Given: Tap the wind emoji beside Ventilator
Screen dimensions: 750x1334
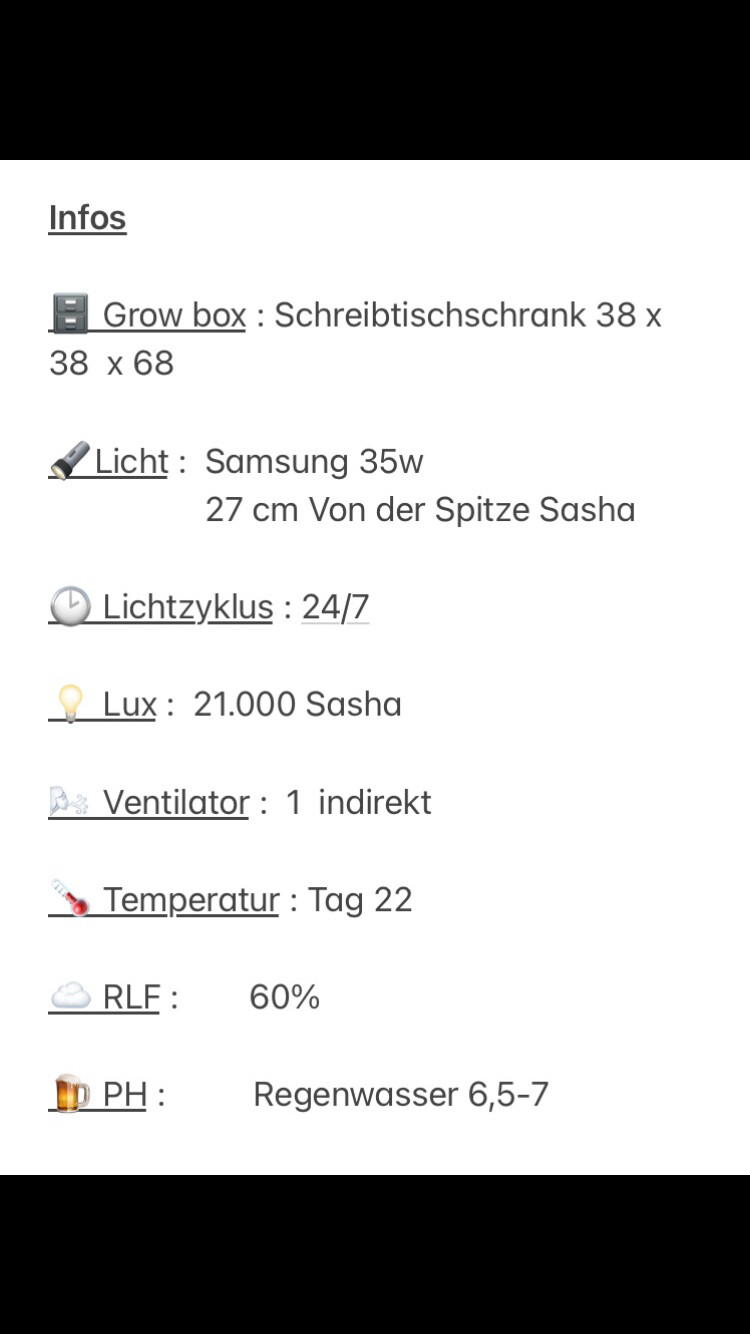Looking at the screenshot, I should coord(69,802).
